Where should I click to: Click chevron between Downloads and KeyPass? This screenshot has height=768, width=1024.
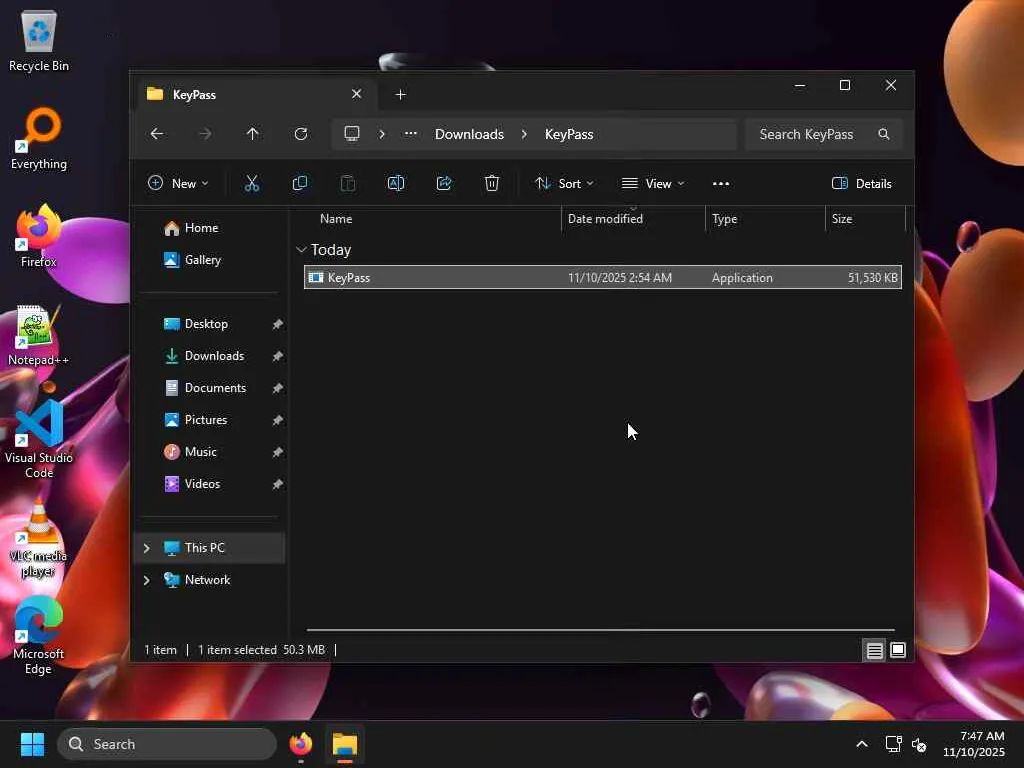(524, 134)
